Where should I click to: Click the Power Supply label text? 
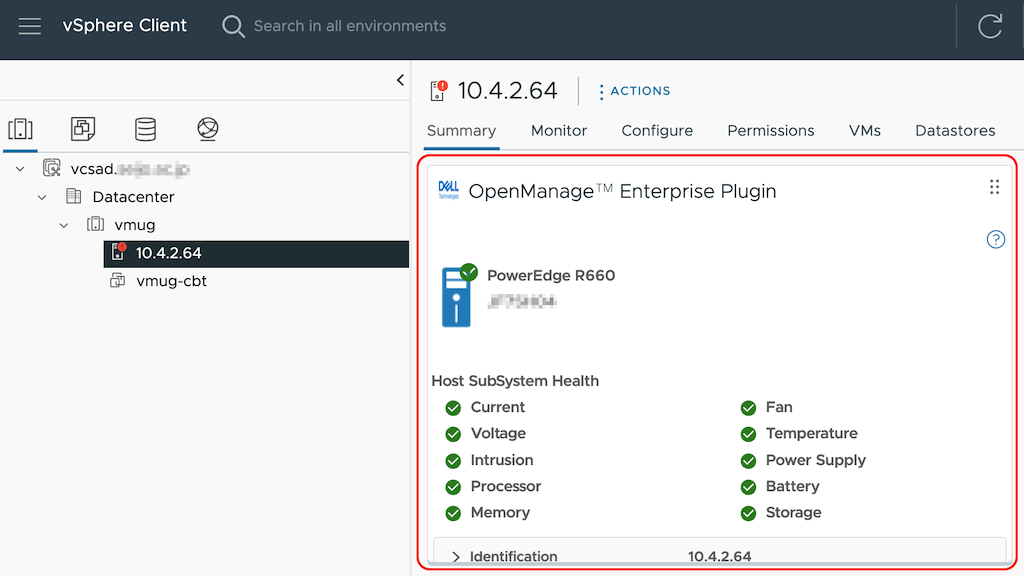point(816,460)
